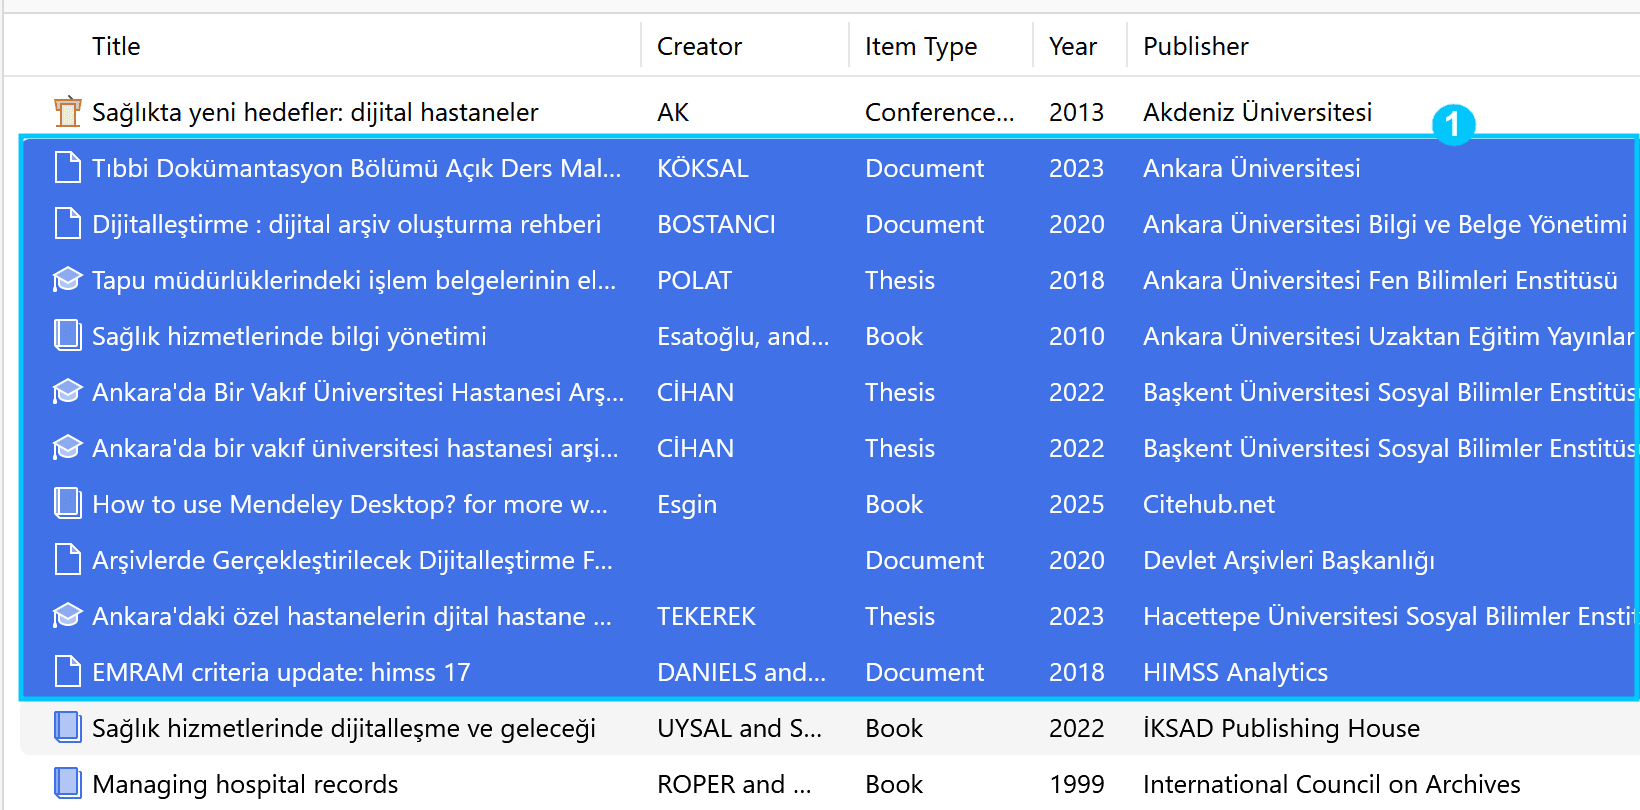Viewport: 1640px width, 810px height.
Task: Click creator cell 'KÖKSAL'
Action: pos(703,168)
